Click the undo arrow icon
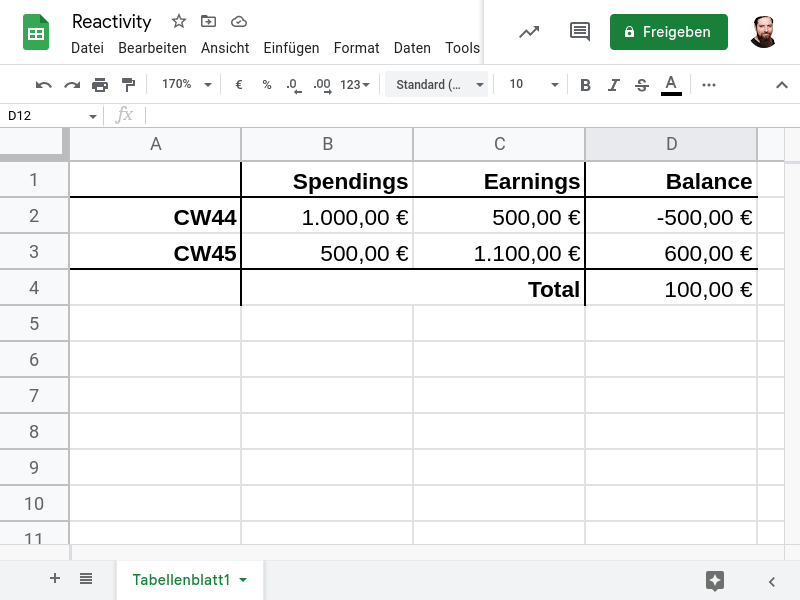This screenshot has width=800, height=600. 43,85
